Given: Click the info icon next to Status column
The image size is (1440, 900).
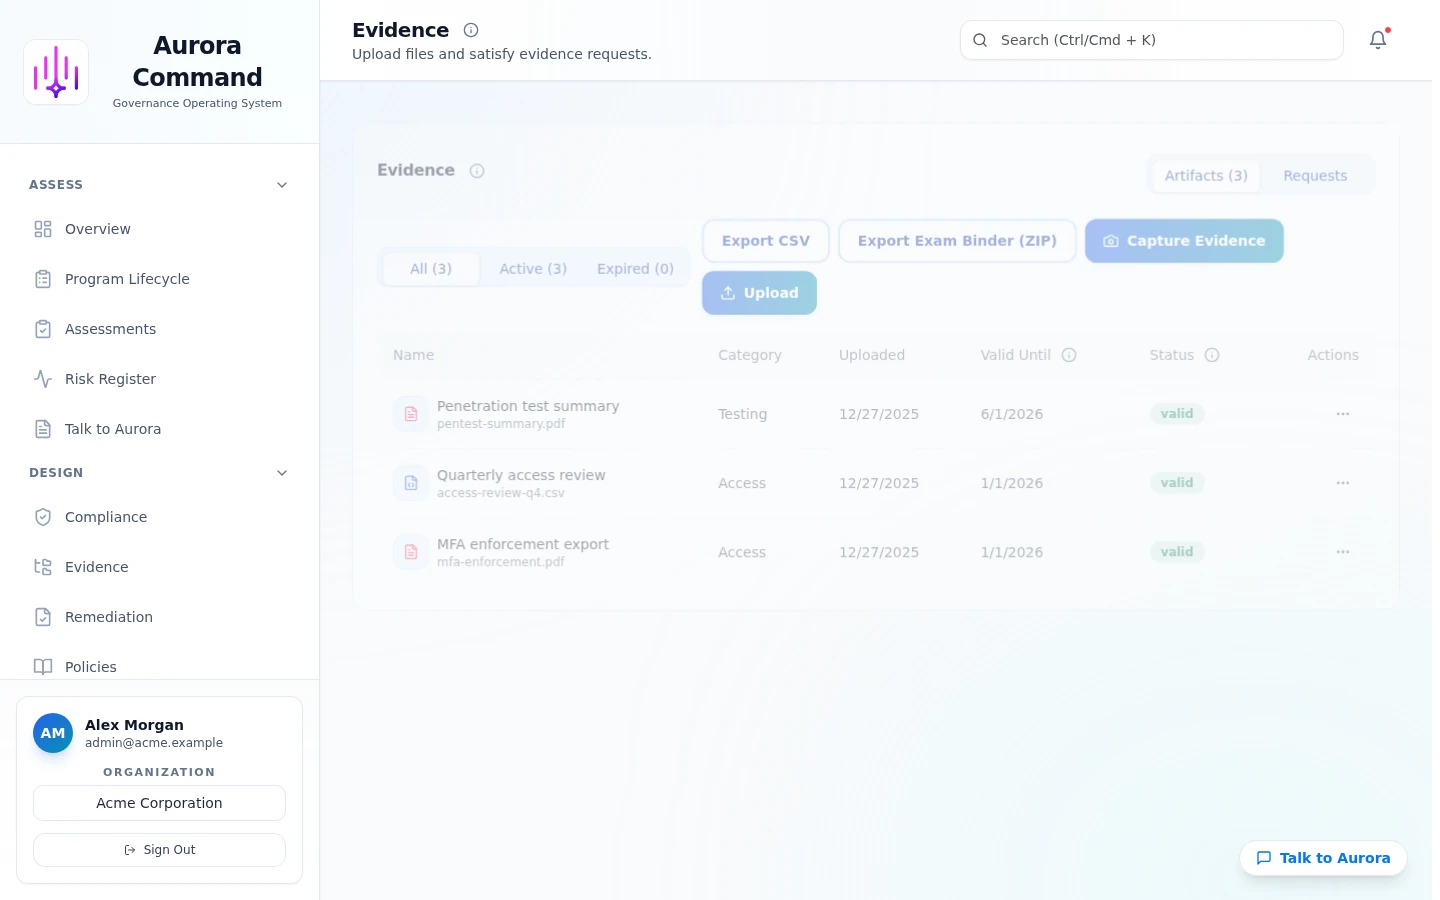Looking at the screenshot, I should [x=1212, y=355].
